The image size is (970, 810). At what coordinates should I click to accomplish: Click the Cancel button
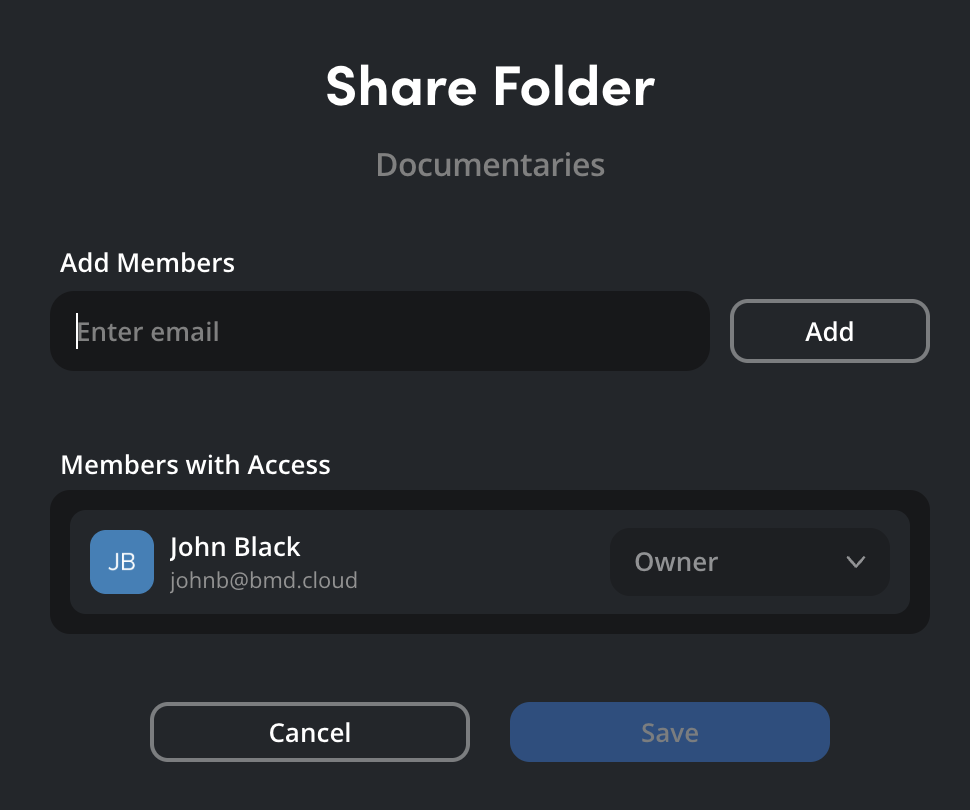(x=309, y=731)
